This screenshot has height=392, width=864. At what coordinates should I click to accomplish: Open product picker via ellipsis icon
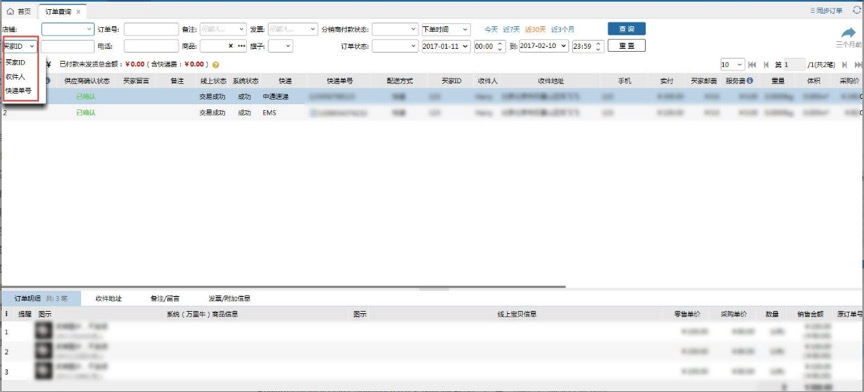point(241,46)
